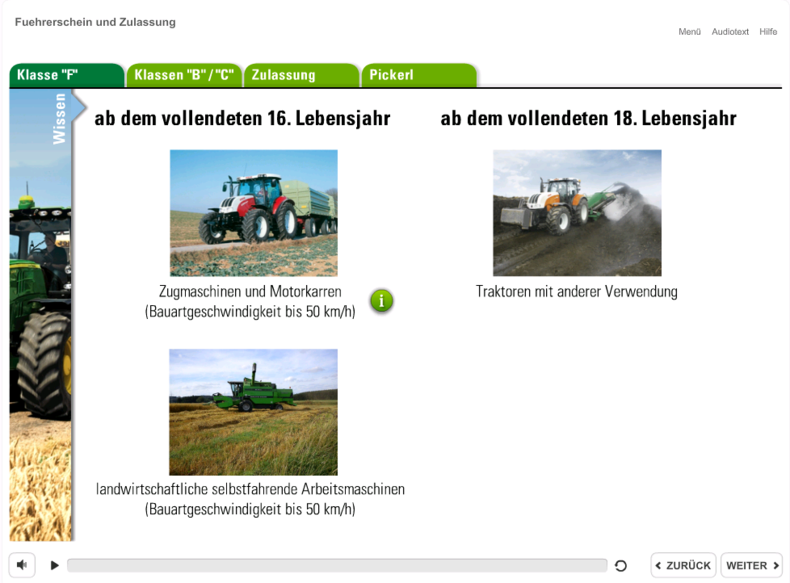
Task: Click the green combine harvester image
Action: tap(253, 411)
